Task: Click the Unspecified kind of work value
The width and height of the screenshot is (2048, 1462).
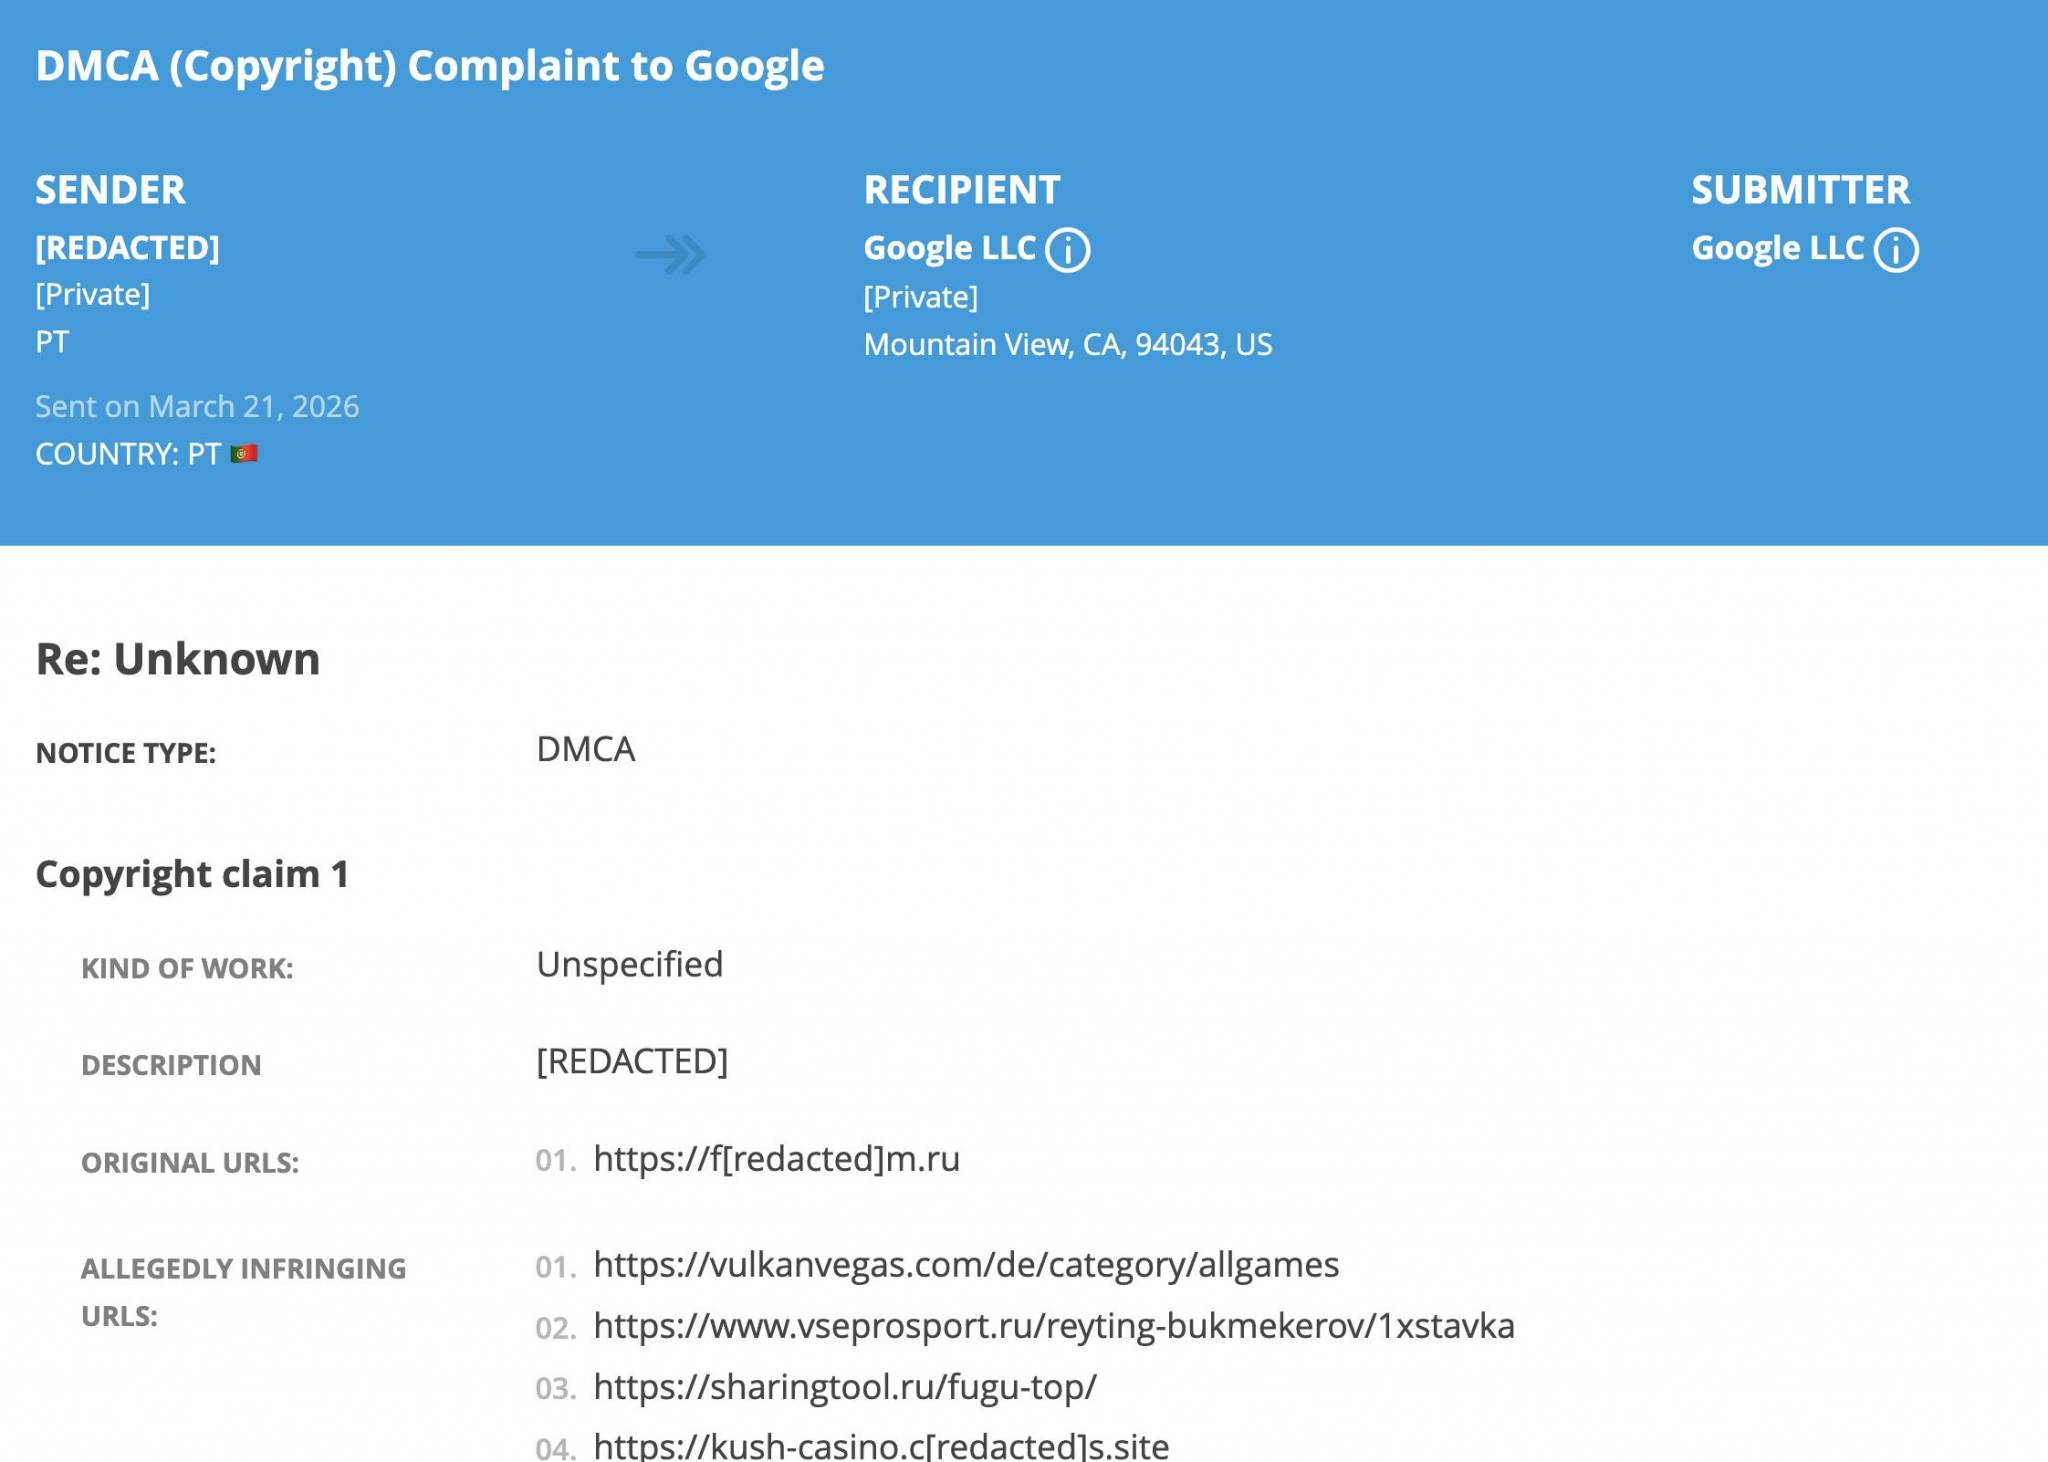Action: pos(629,963)
